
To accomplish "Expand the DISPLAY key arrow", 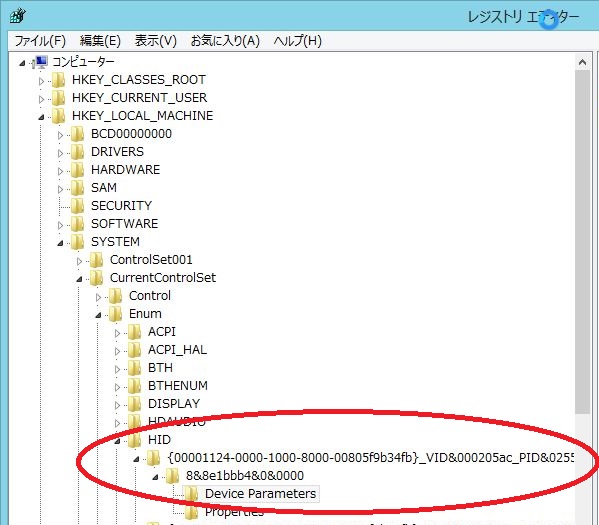I will pyautogui.click(x=117, y=405).
